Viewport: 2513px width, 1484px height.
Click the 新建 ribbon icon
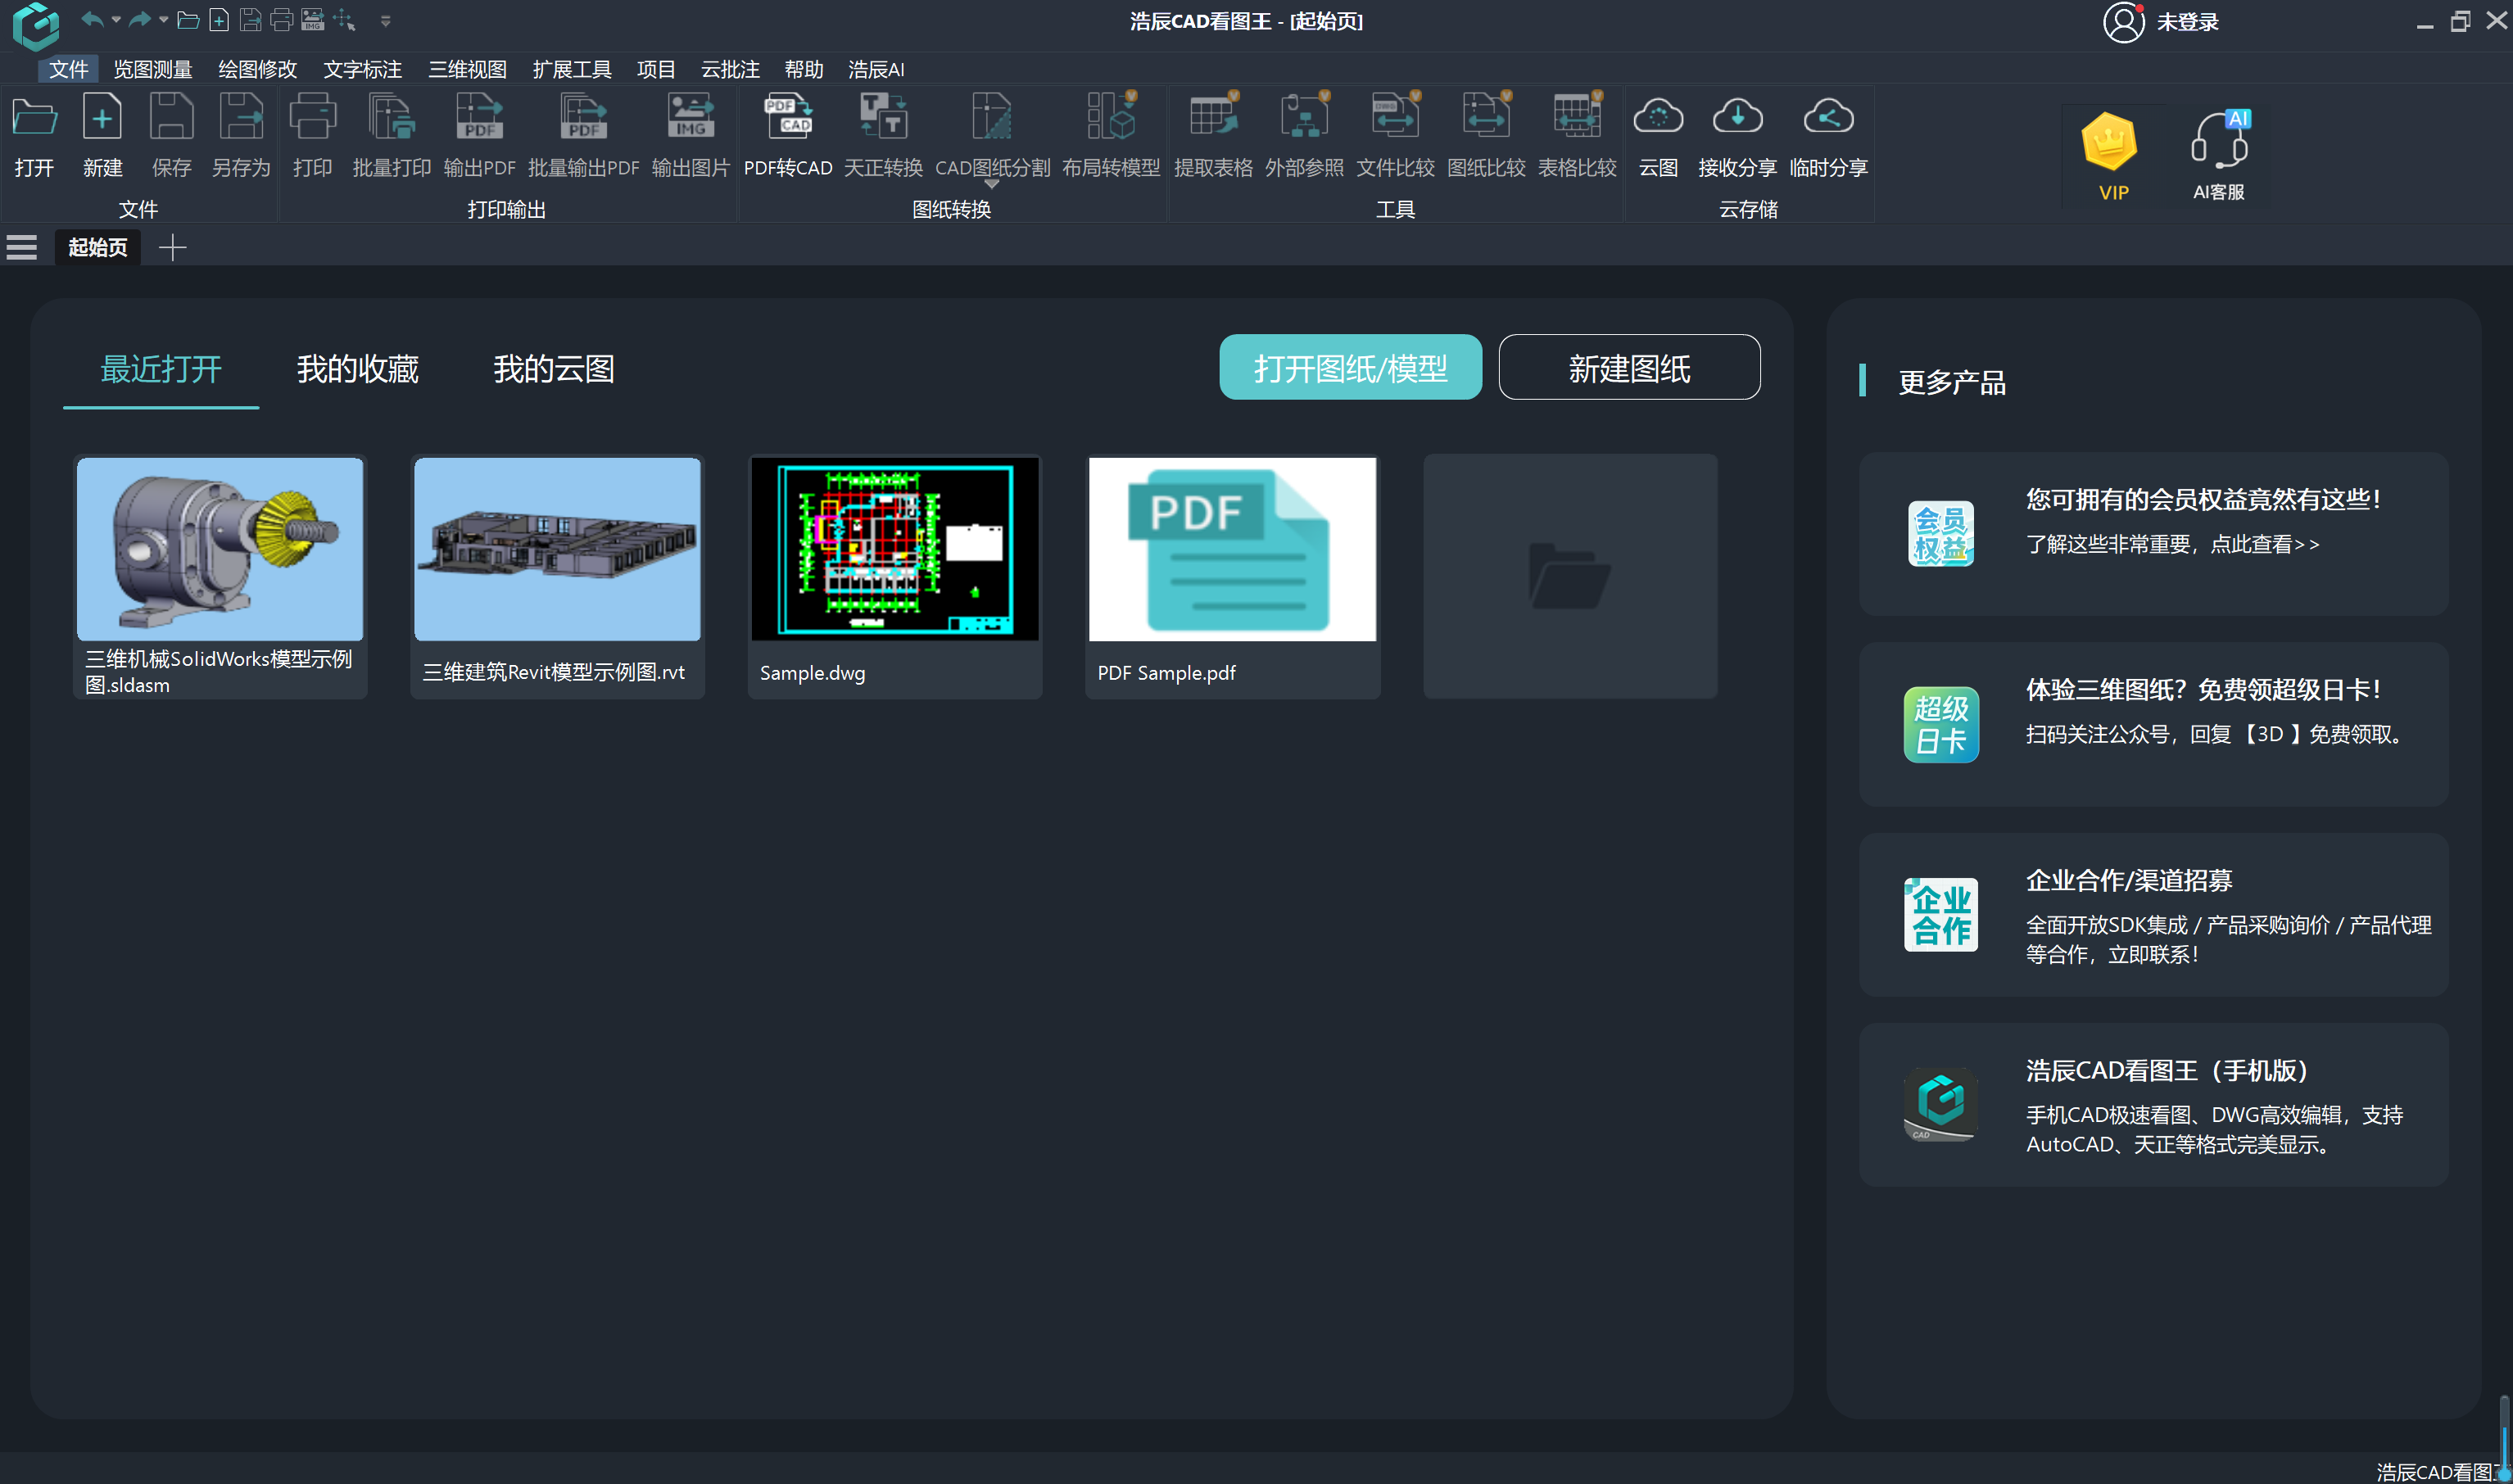coord(102,135)
